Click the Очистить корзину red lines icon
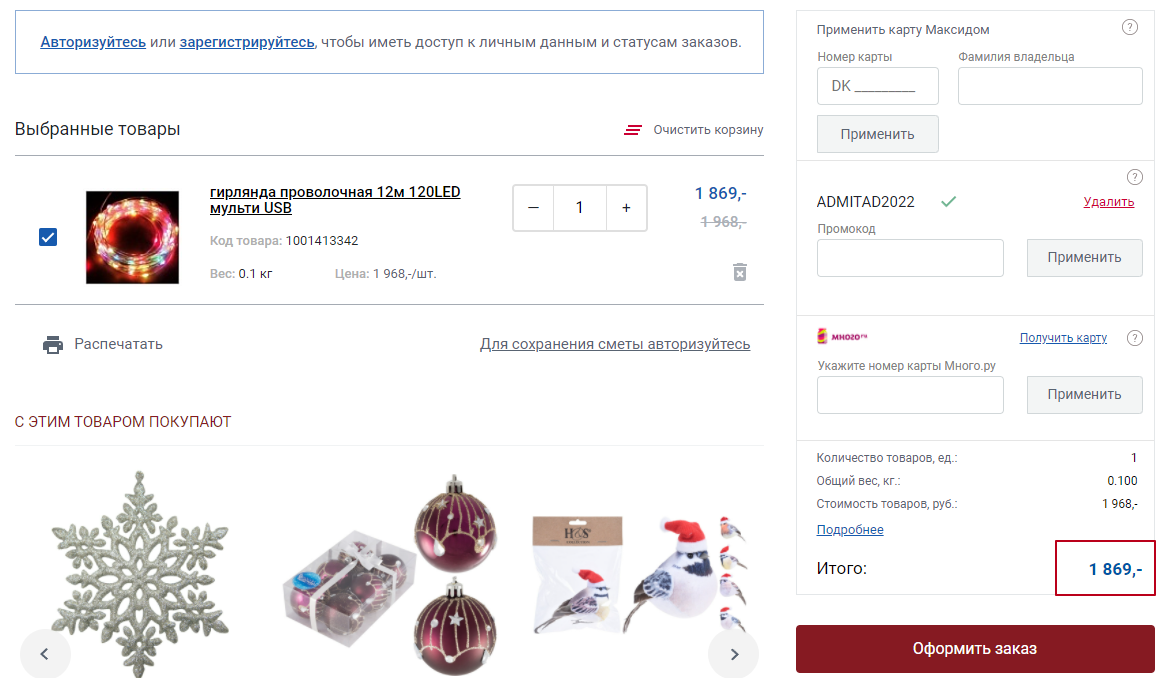The width and height of the screenshot is (1165, 678). pyautogui.click(x=633, y=130)
